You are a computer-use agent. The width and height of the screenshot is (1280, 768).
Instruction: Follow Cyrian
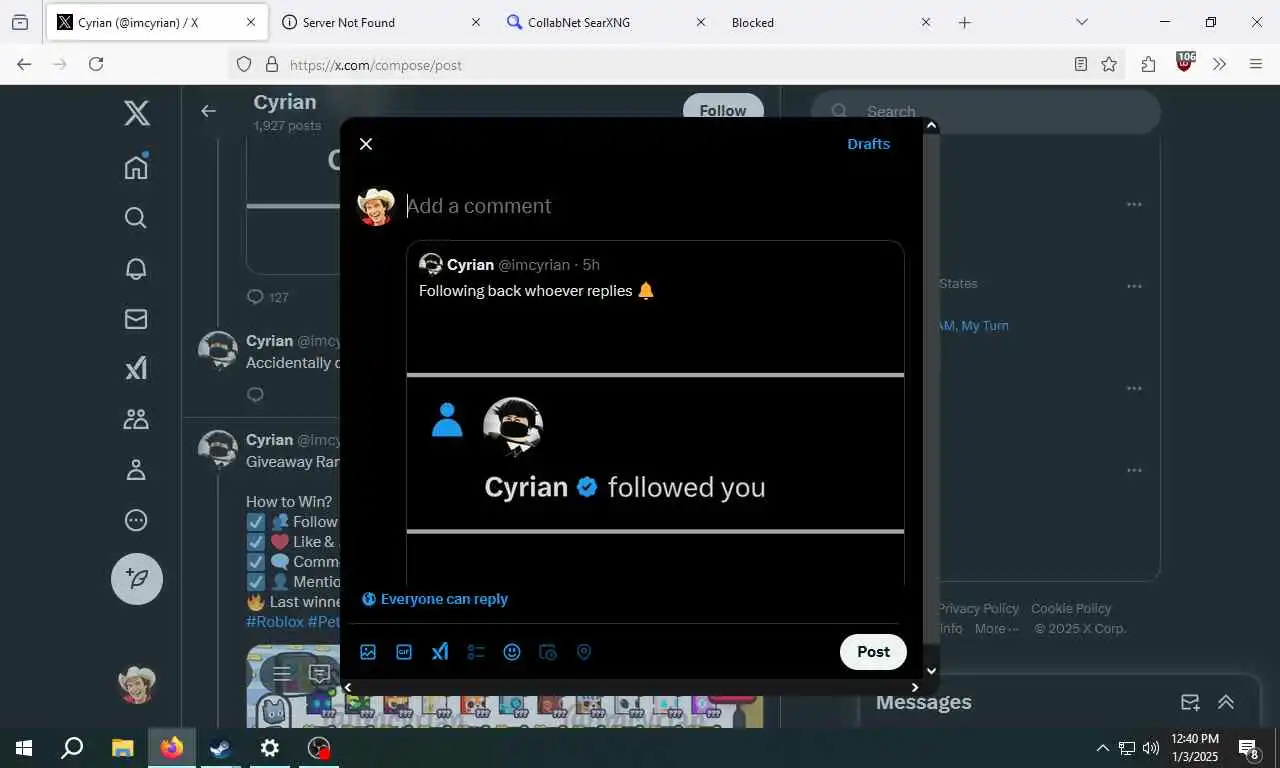pyautogui.click(x=723, y=111)
